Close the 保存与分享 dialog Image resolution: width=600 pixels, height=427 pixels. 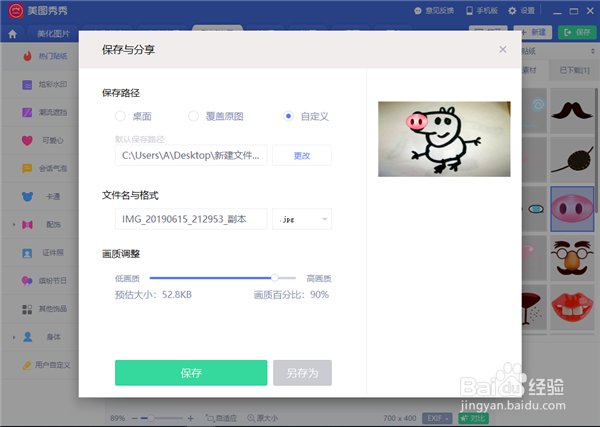(x=503, y=49)
